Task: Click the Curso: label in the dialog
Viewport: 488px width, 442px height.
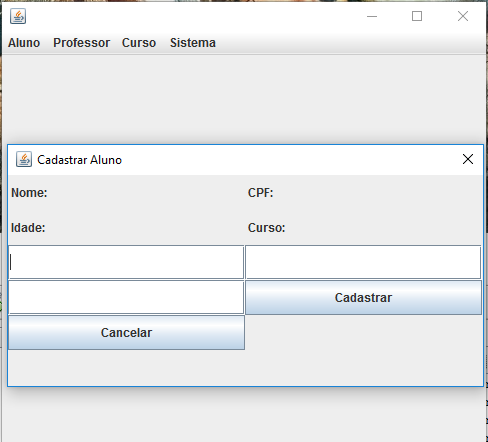Action: point(266,228)
